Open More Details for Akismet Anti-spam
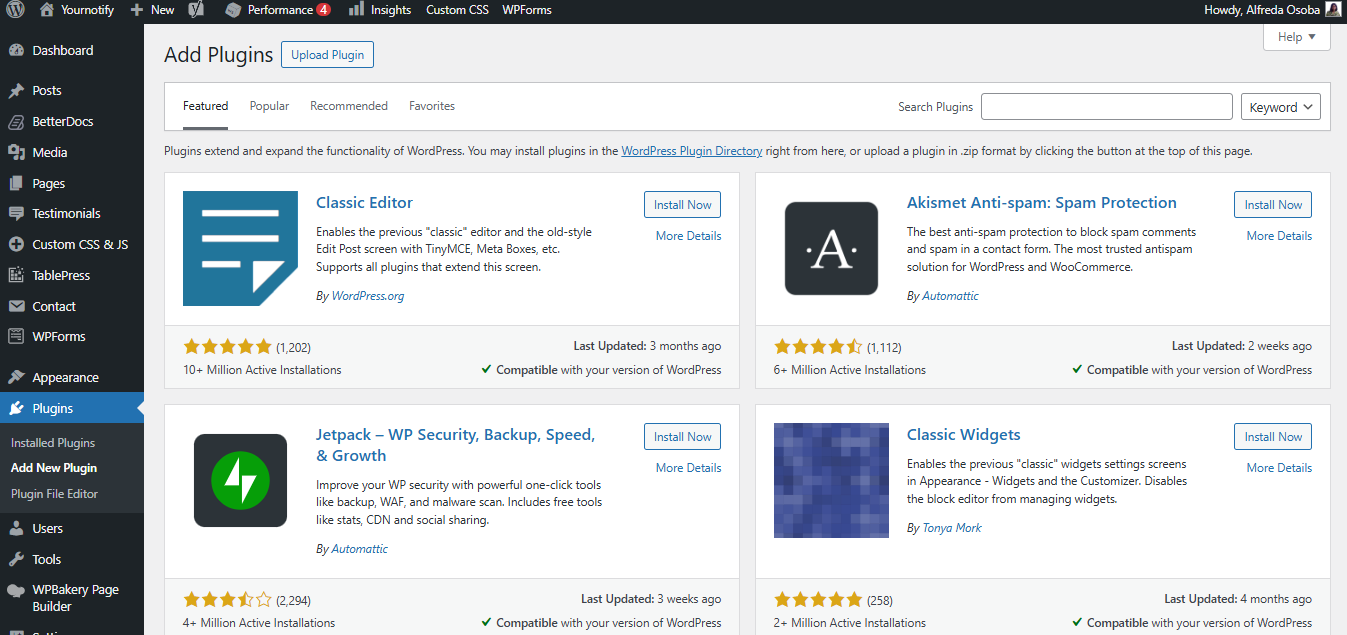 (x=1279, y=236)
